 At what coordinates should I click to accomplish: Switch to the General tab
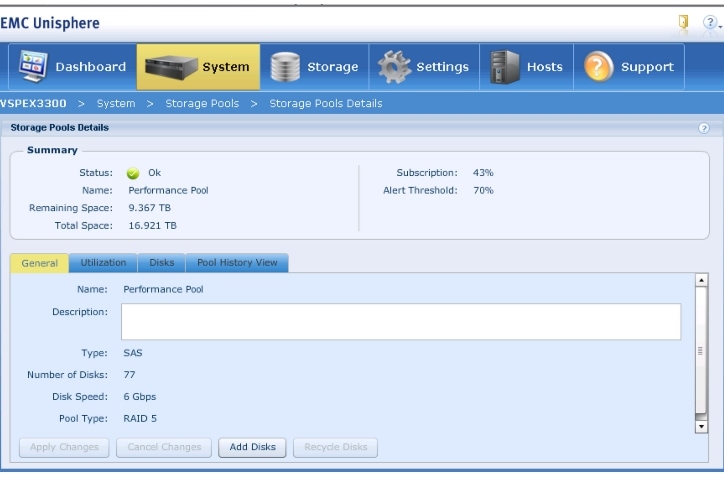coord(40,263)
